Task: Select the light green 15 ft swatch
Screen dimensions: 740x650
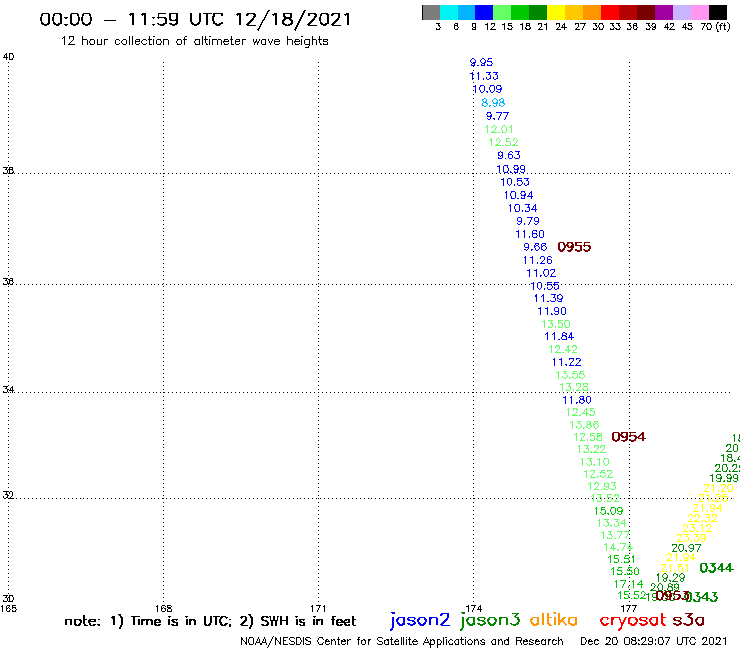Action: [x=502, y=12]
